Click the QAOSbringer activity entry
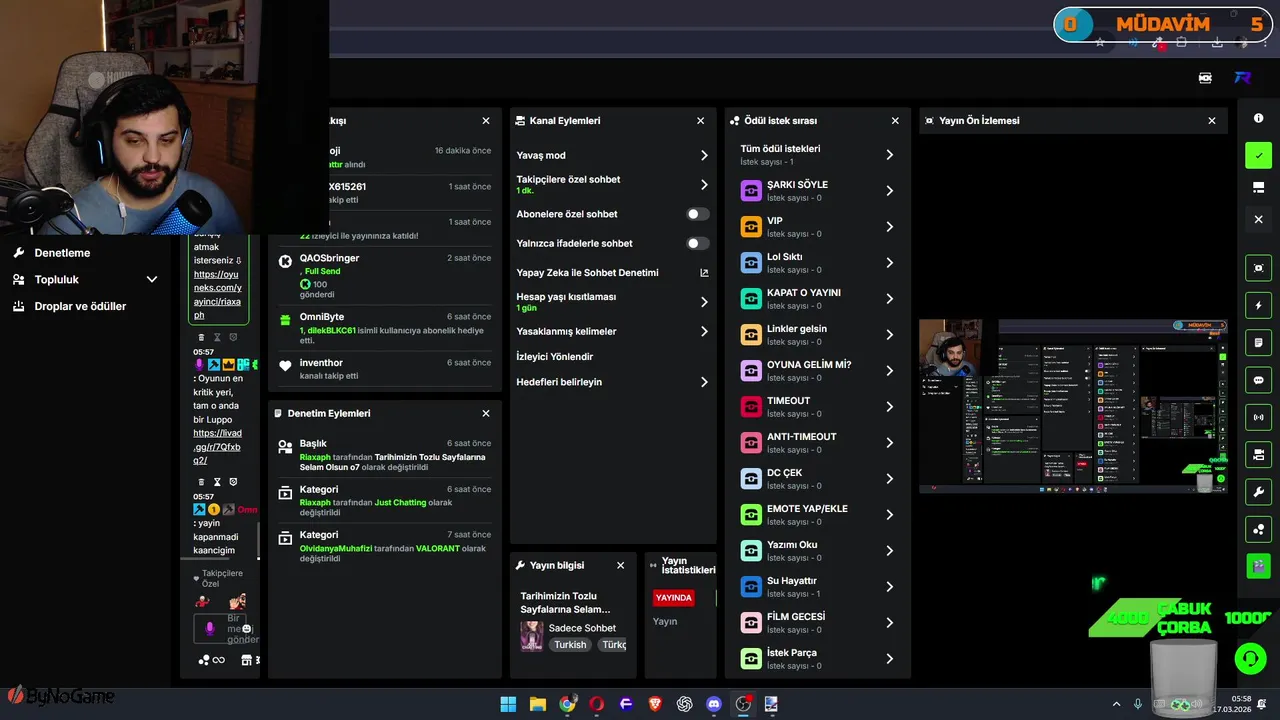This screenshot has width=1280, height=720. (384, 276)
